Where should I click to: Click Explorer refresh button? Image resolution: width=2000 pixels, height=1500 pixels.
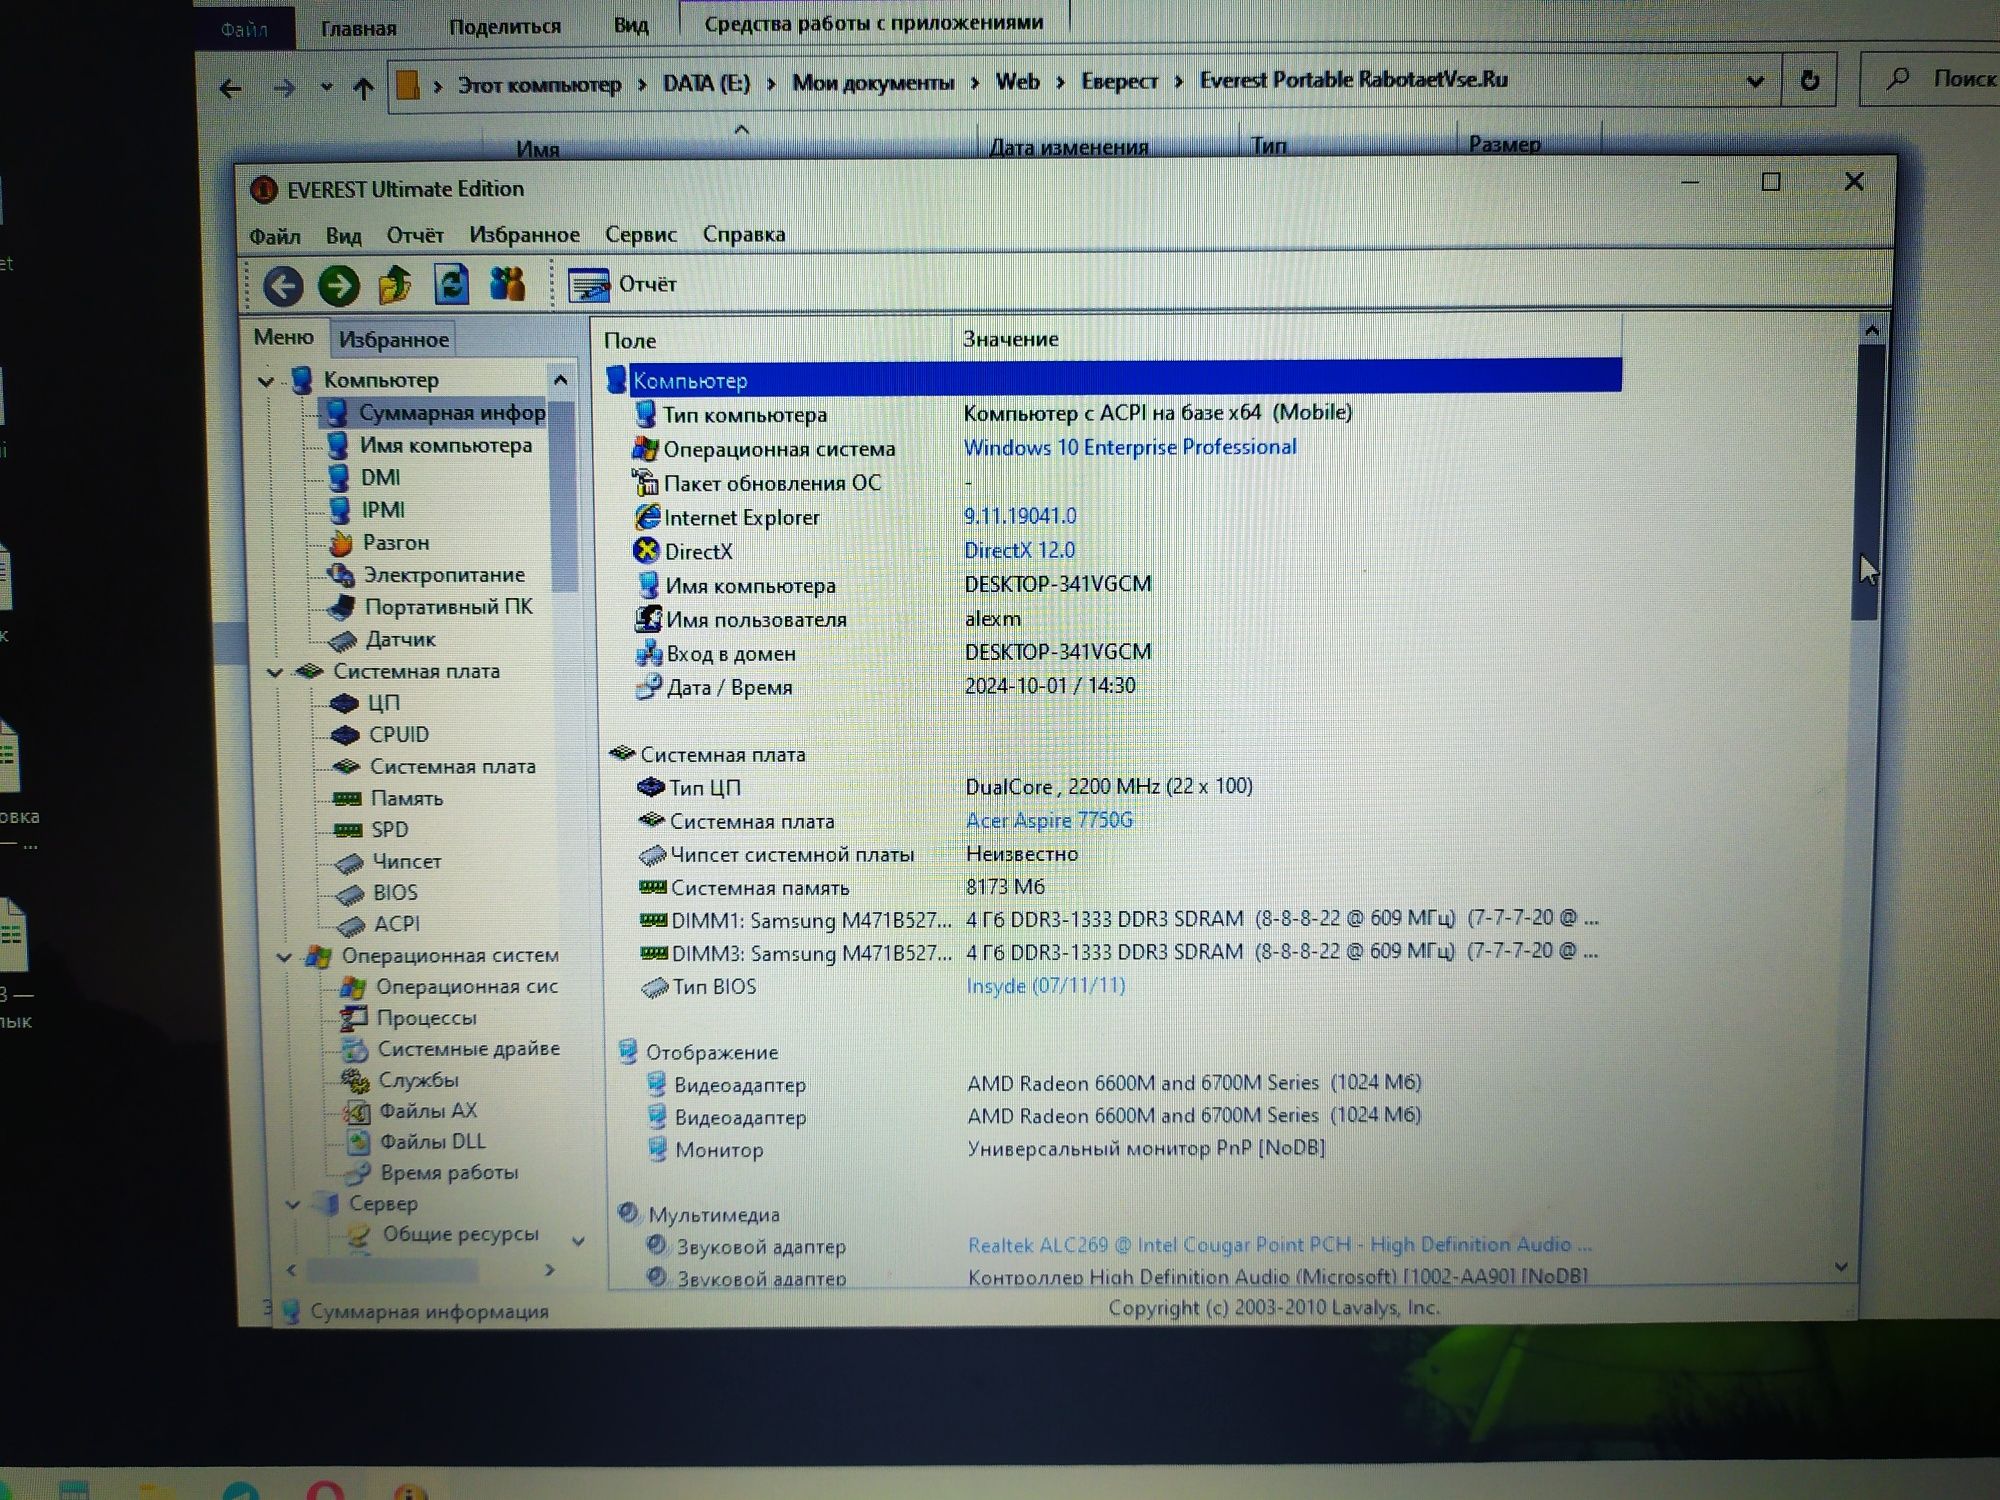(x=1810, y=80)
